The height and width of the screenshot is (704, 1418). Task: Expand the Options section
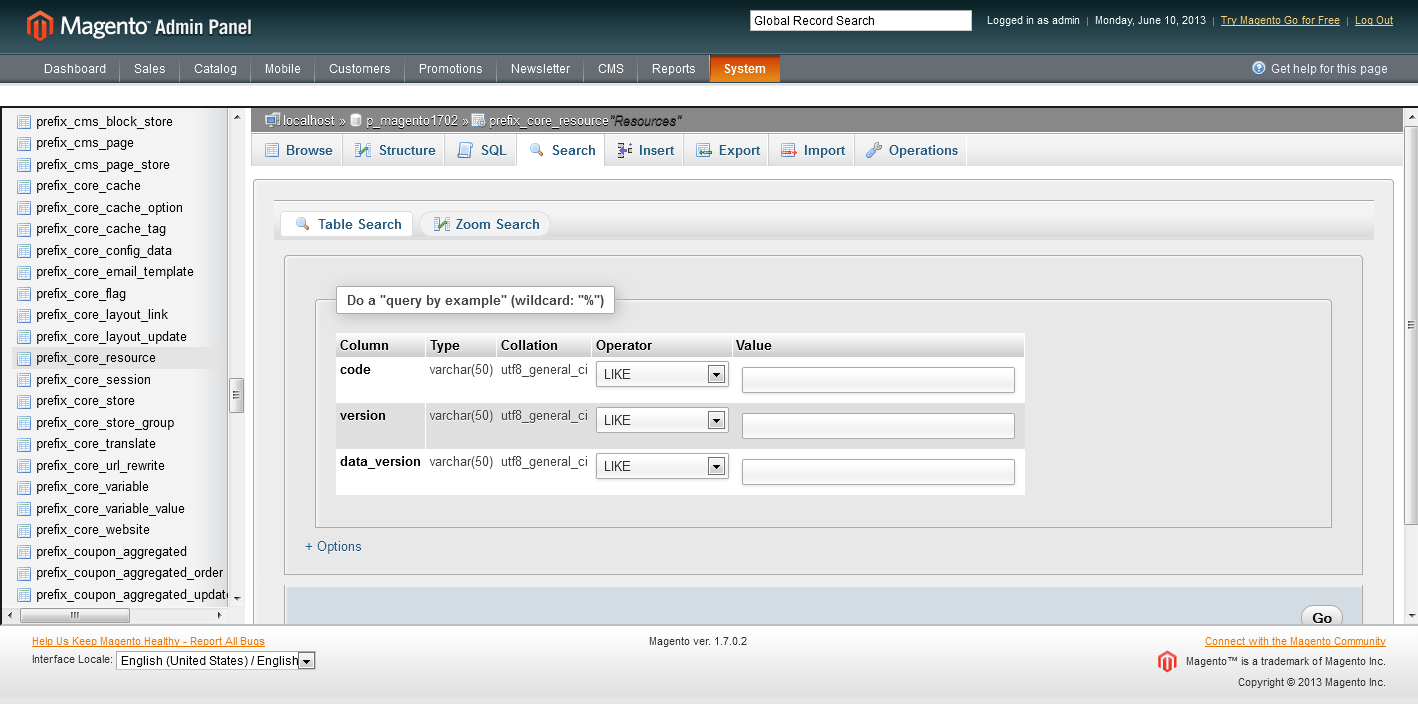coord(333,546)
